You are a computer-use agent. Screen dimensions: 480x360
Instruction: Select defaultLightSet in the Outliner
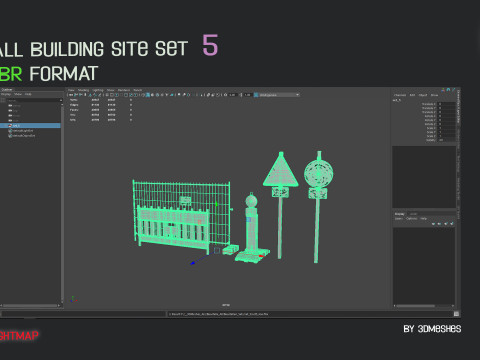click(x=22, y=131)
